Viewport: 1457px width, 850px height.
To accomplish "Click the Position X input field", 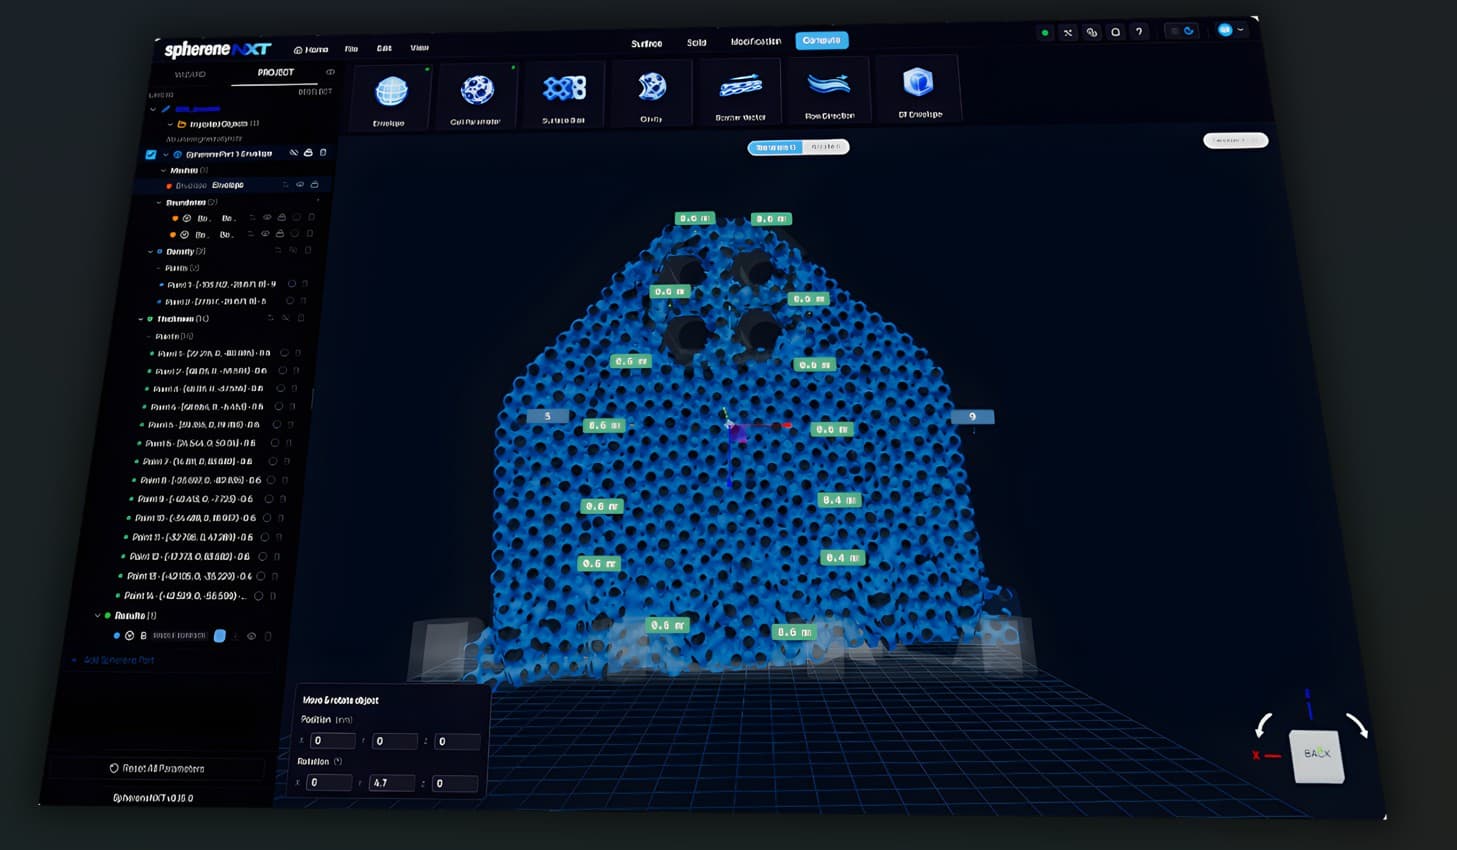I will point(332,741).
